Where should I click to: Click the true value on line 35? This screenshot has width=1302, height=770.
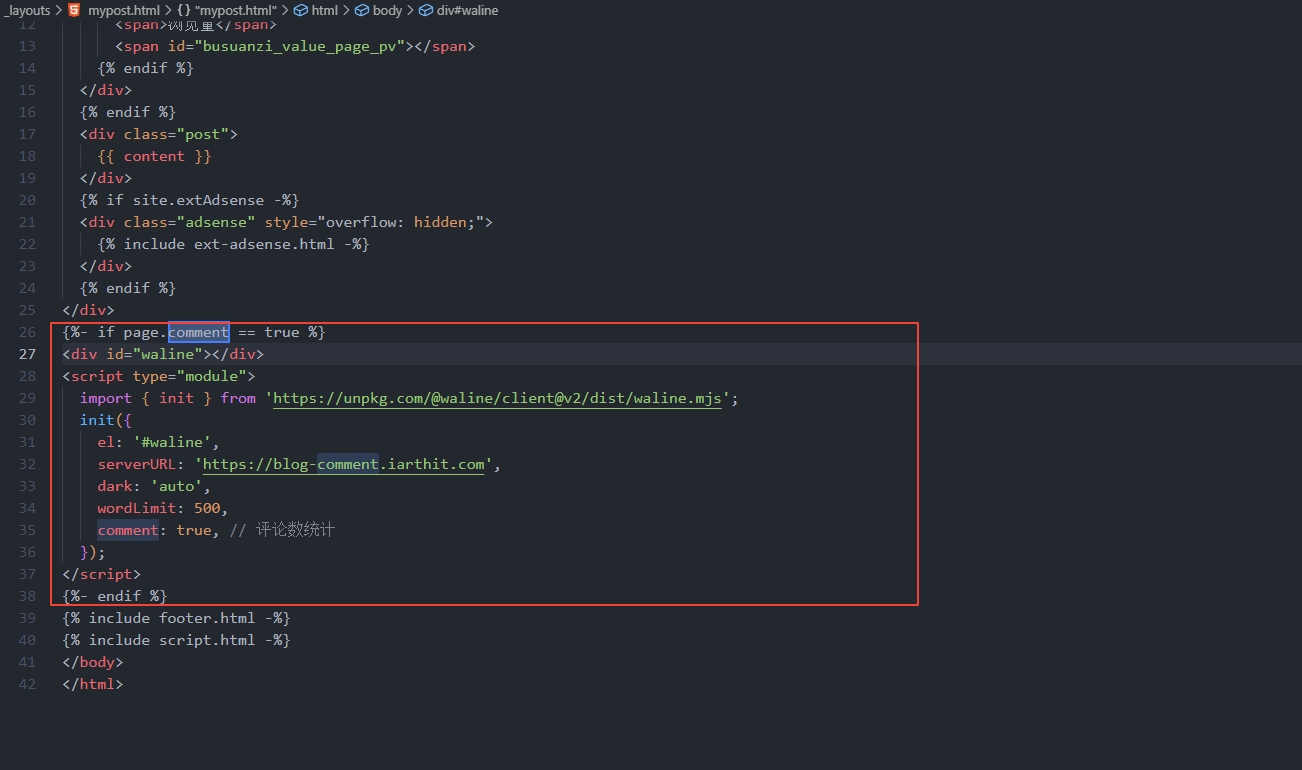194,530
